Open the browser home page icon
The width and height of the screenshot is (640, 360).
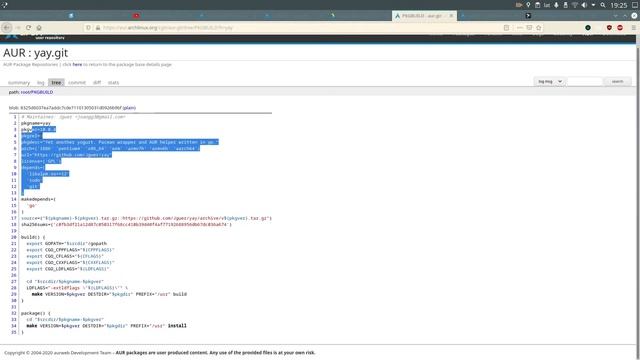point(39,27)
